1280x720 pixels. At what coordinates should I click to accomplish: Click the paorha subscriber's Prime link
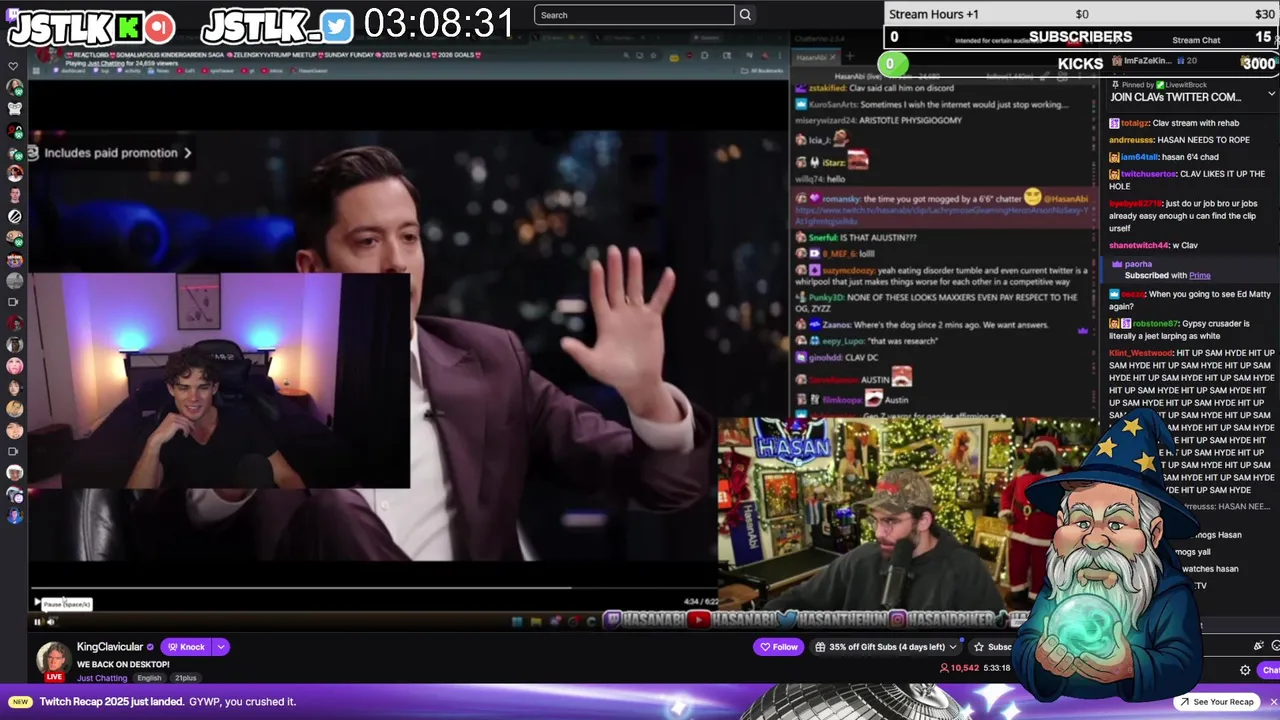(x=1199, y=275)
